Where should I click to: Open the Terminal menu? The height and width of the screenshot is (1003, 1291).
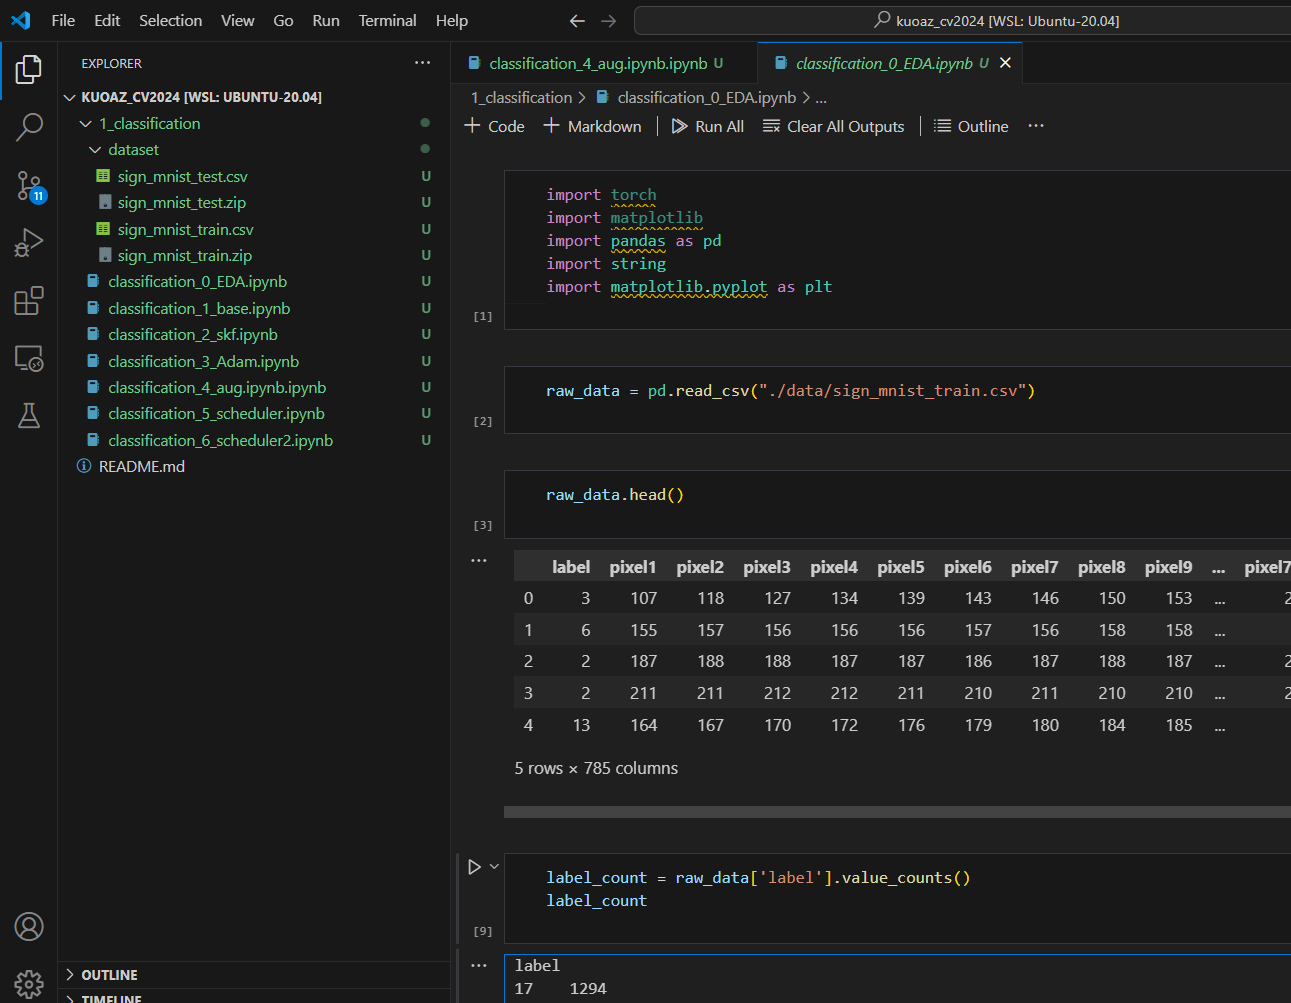click(x=387, y=20)
